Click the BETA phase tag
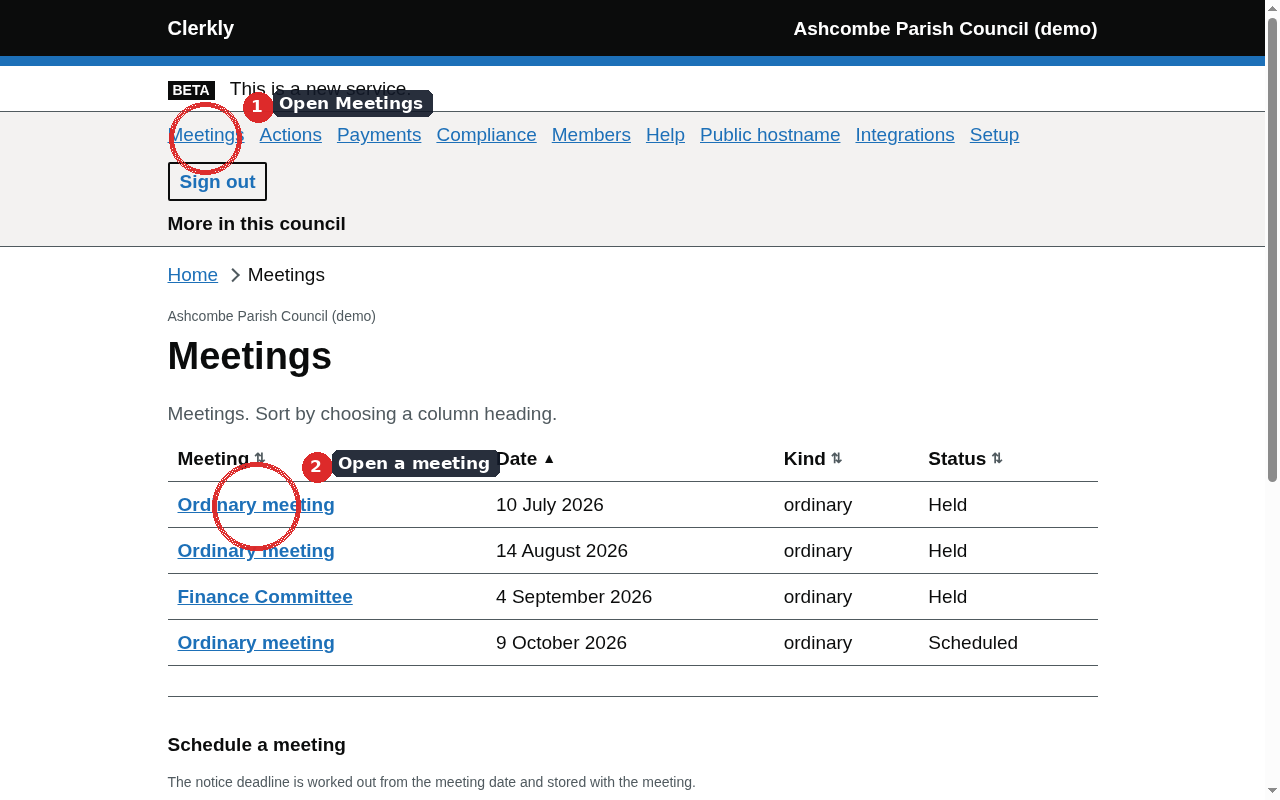1280x800 pixels. [191, 90]
